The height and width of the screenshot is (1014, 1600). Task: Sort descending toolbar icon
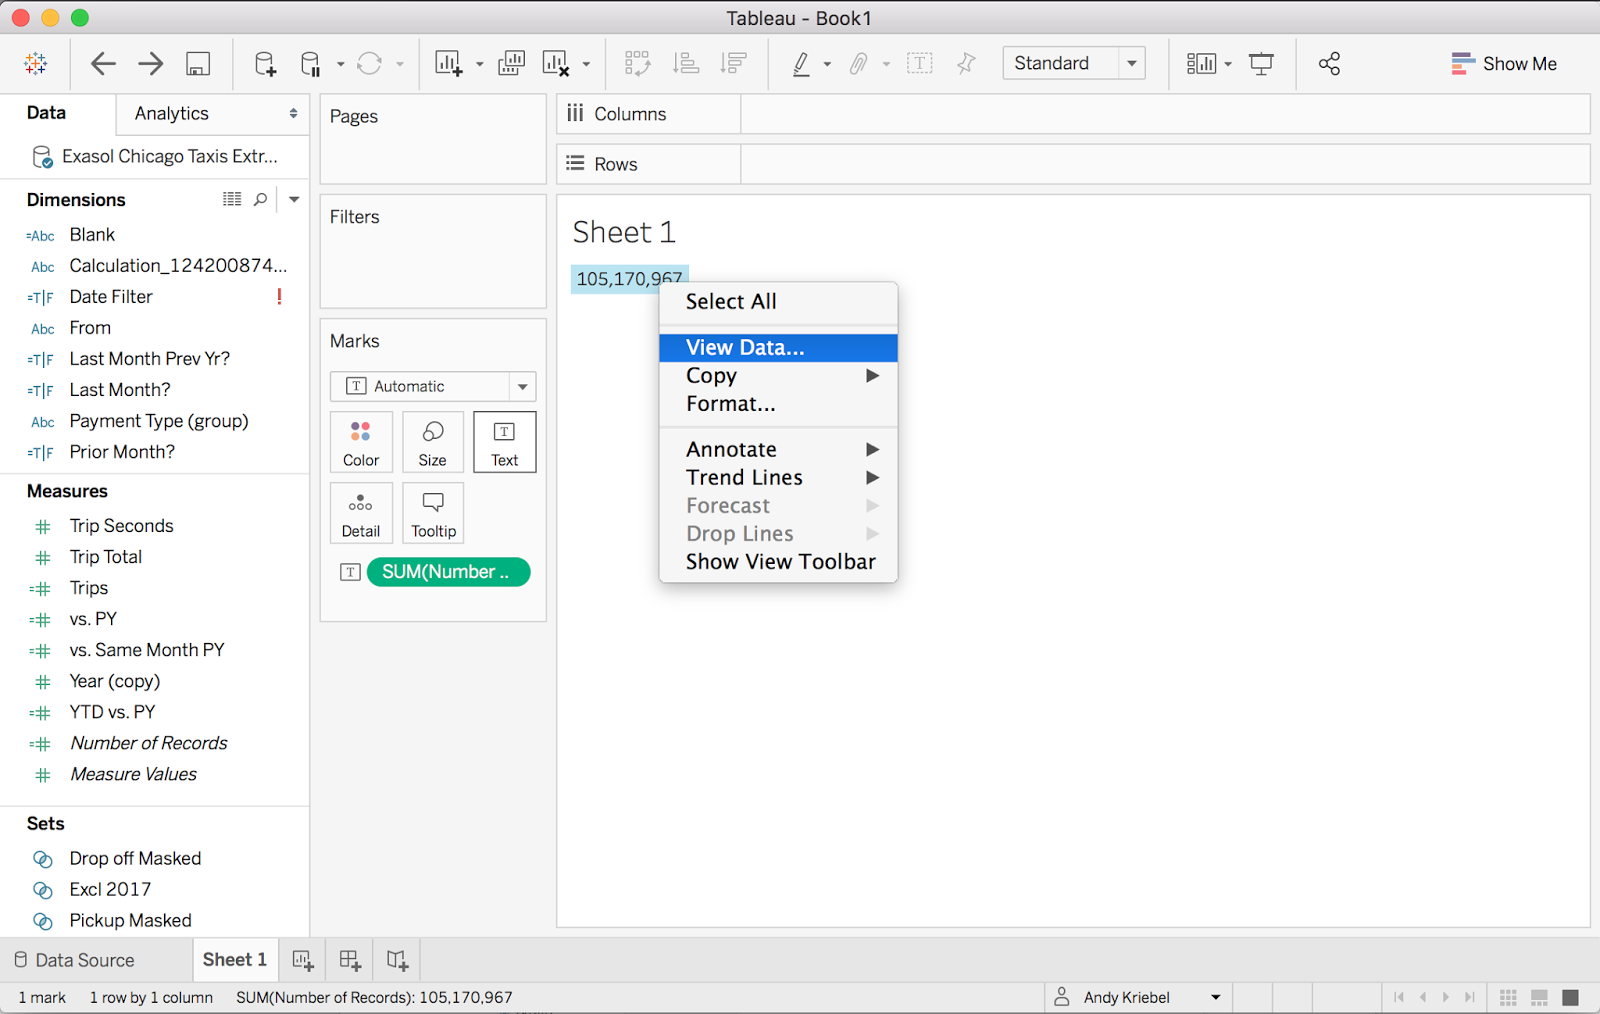[x=734, y=64]
